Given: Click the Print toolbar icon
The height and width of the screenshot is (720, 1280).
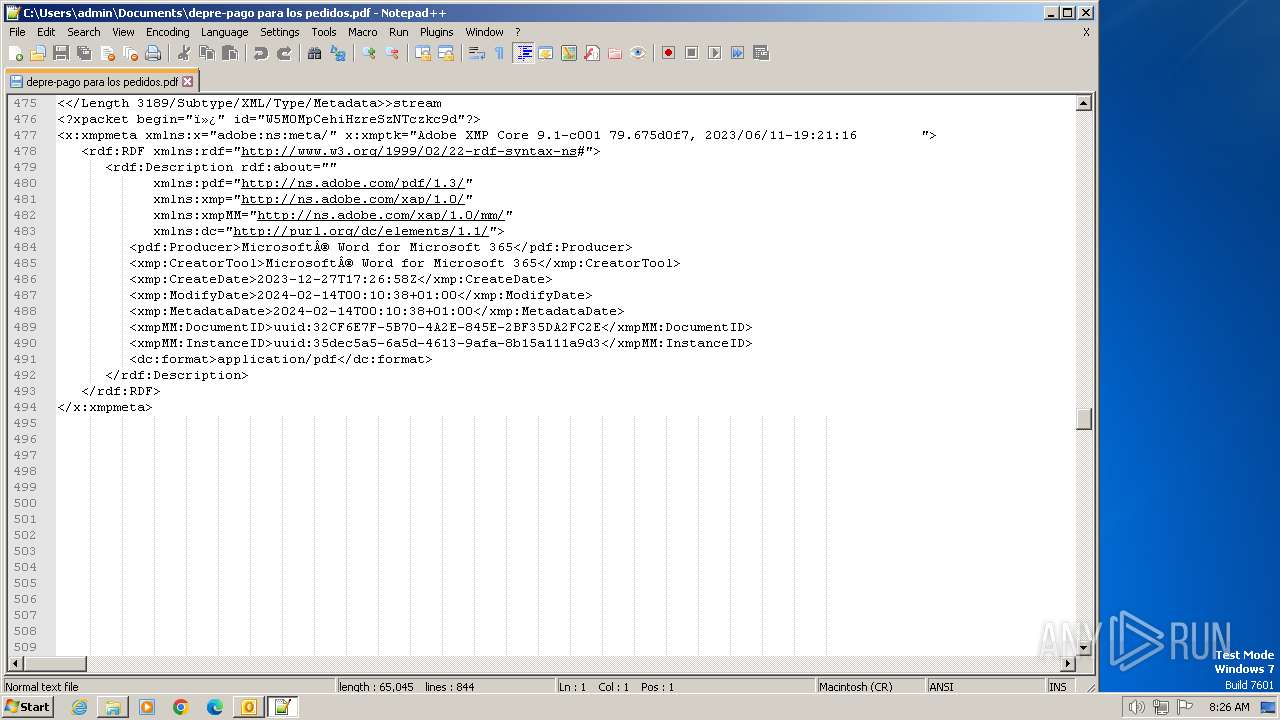Looking at the screenshot, I should pos(153,53).
